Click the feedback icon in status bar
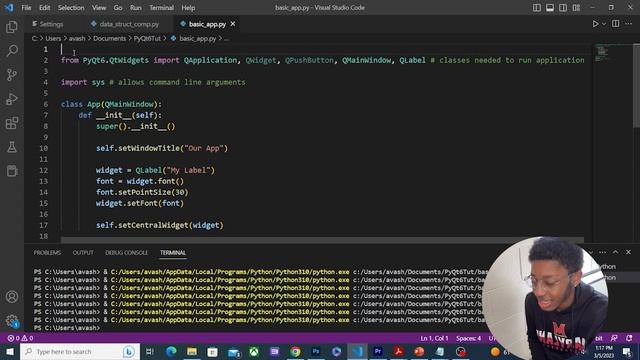Screen dimensions: 640x360 614,338
